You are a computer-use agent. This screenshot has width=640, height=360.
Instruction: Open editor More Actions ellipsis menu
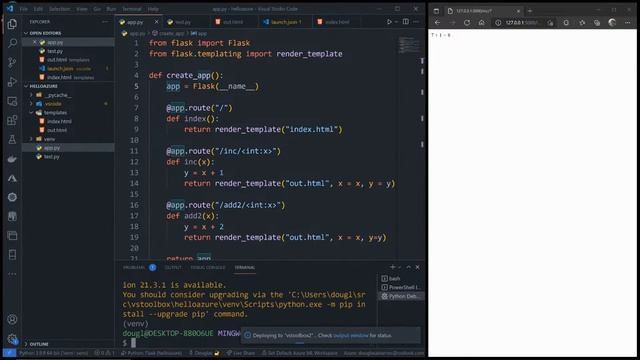(416, 22)
